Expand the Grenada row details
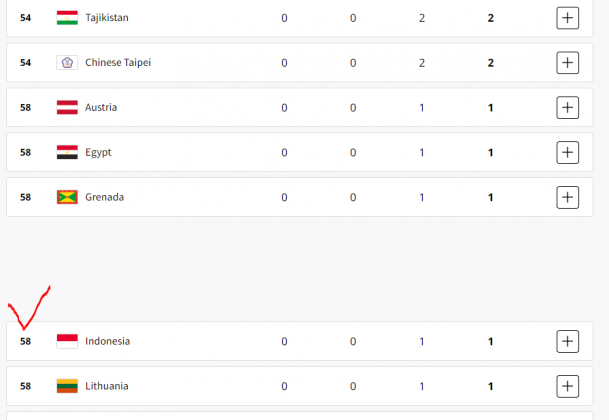The height and width of the screenshot is (420, 609). click(x=567, y=197)
